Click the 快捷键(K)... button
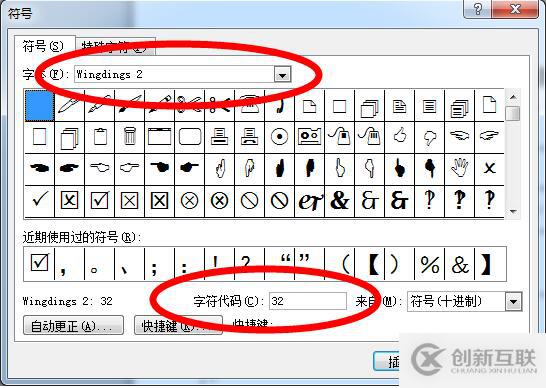This screenshot has width=546, height=388. click(178, 326)
